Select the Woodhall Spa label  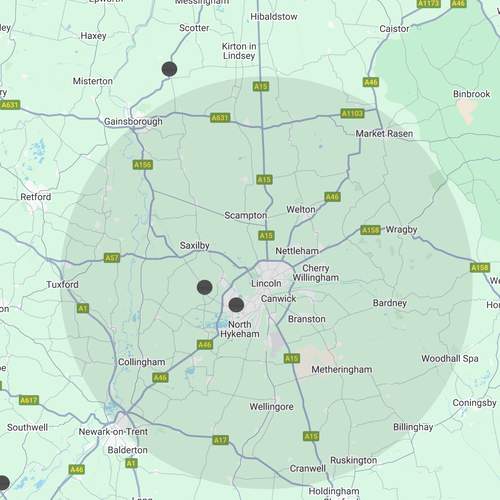point(450,359)
